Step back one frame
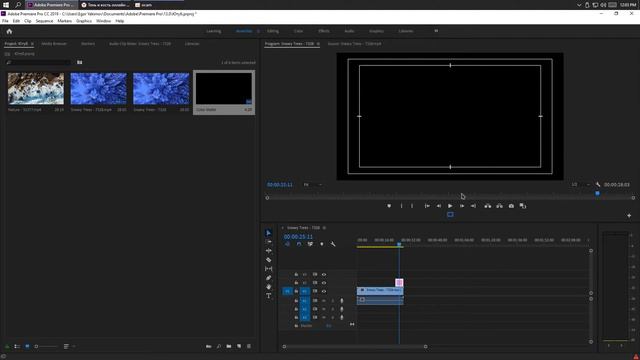 click(x=439, y=206)
